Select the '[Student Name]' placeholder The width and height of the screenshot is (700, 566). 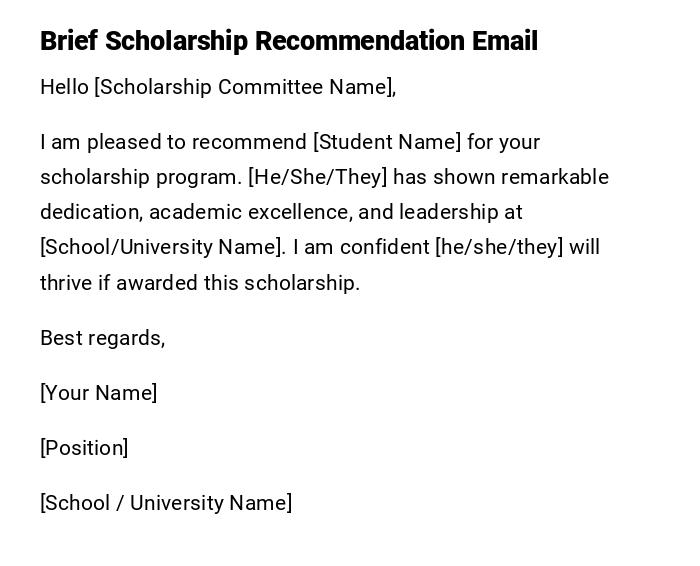click(x=387, y=142)
